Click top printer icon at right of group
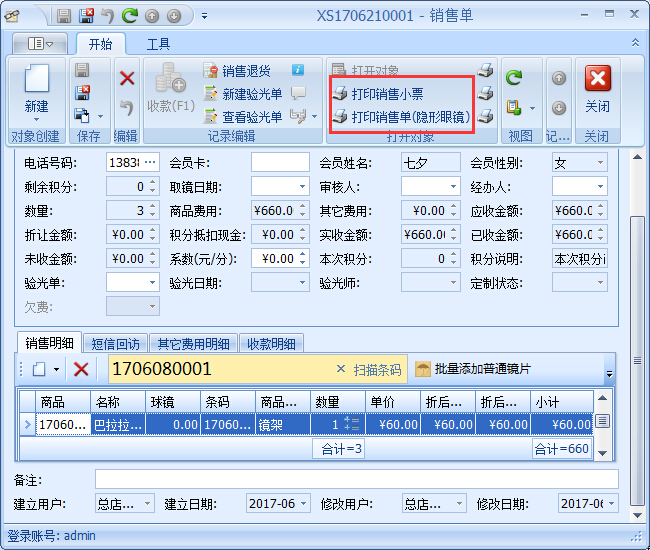Viewport: 650px width, 550px height. point(485,70)
